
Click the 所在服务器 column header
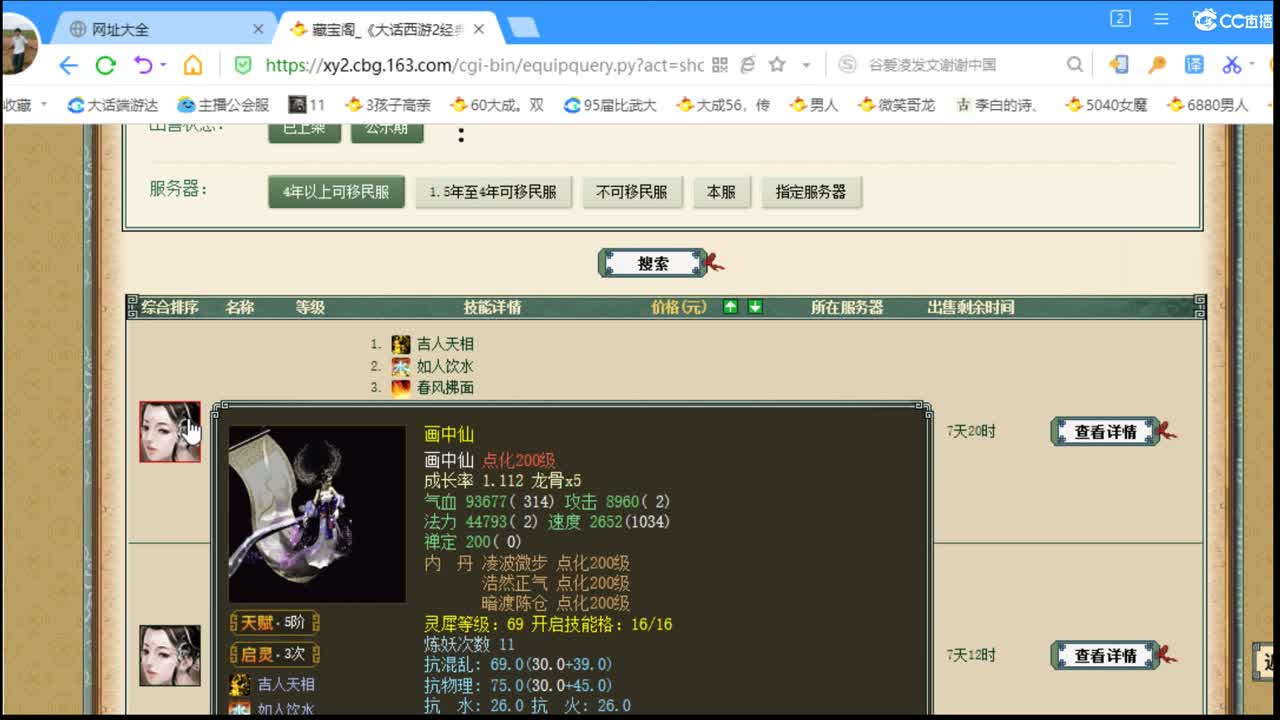click(847, 307)
